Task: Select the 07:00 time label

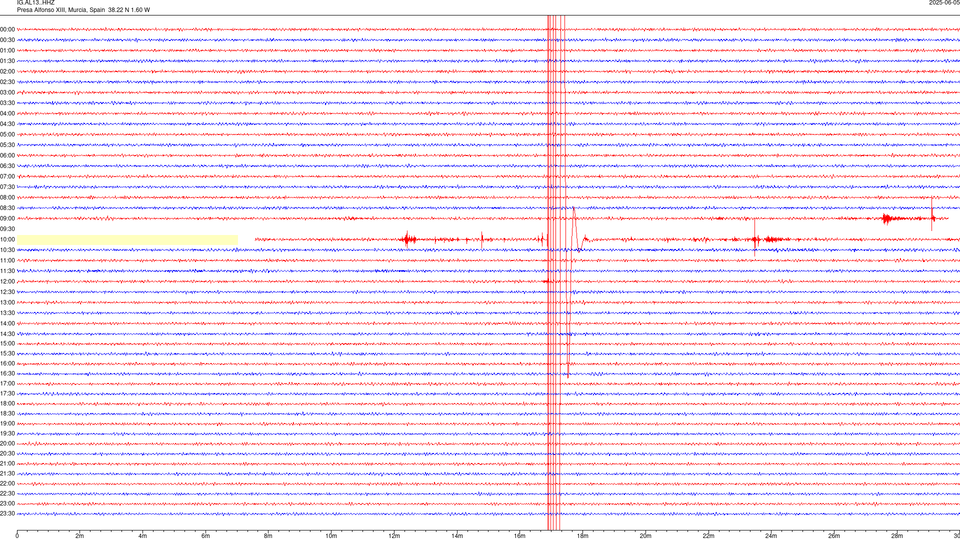Action: 7,176
